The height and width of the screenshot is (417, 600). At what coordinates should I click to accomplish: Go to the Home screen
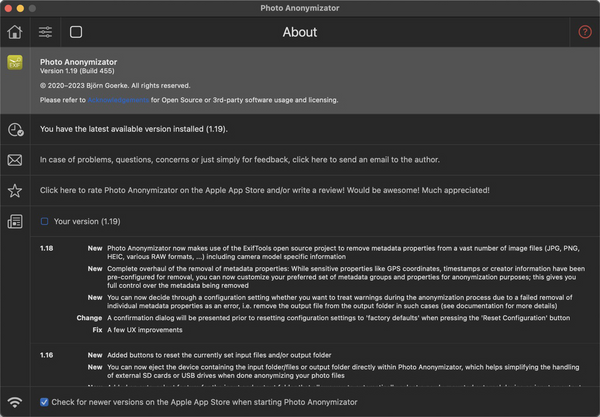[x=15, y=32]
